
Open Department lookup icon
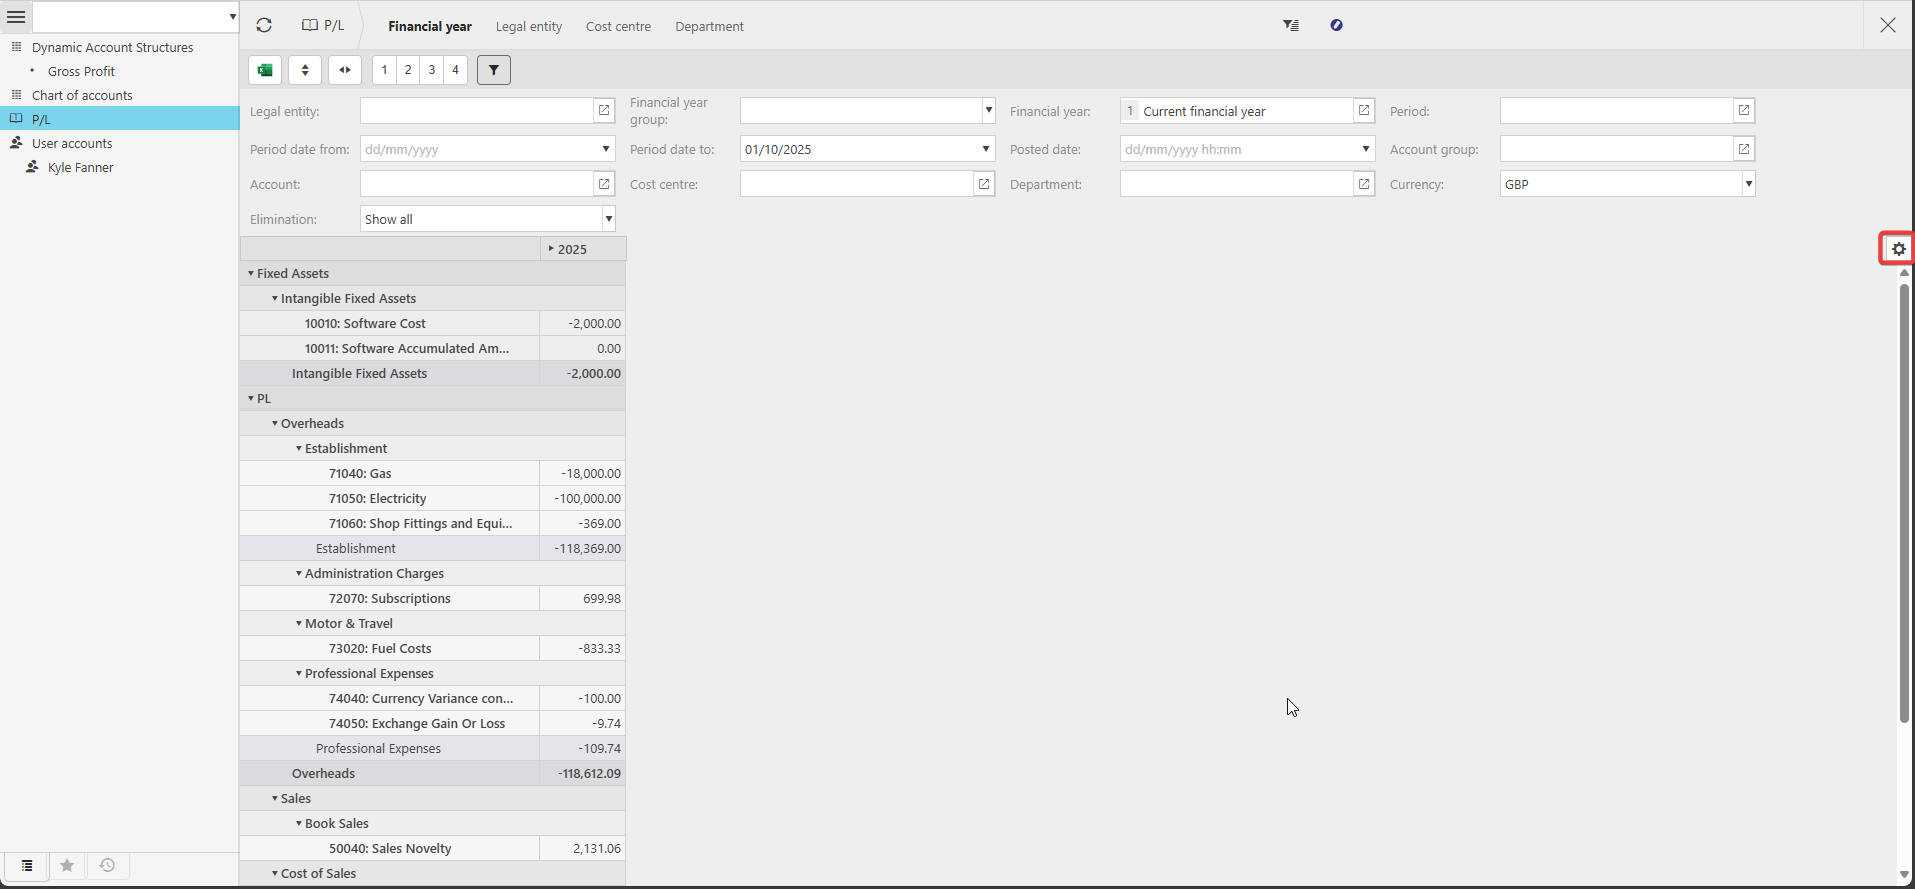coord(1364,184)
